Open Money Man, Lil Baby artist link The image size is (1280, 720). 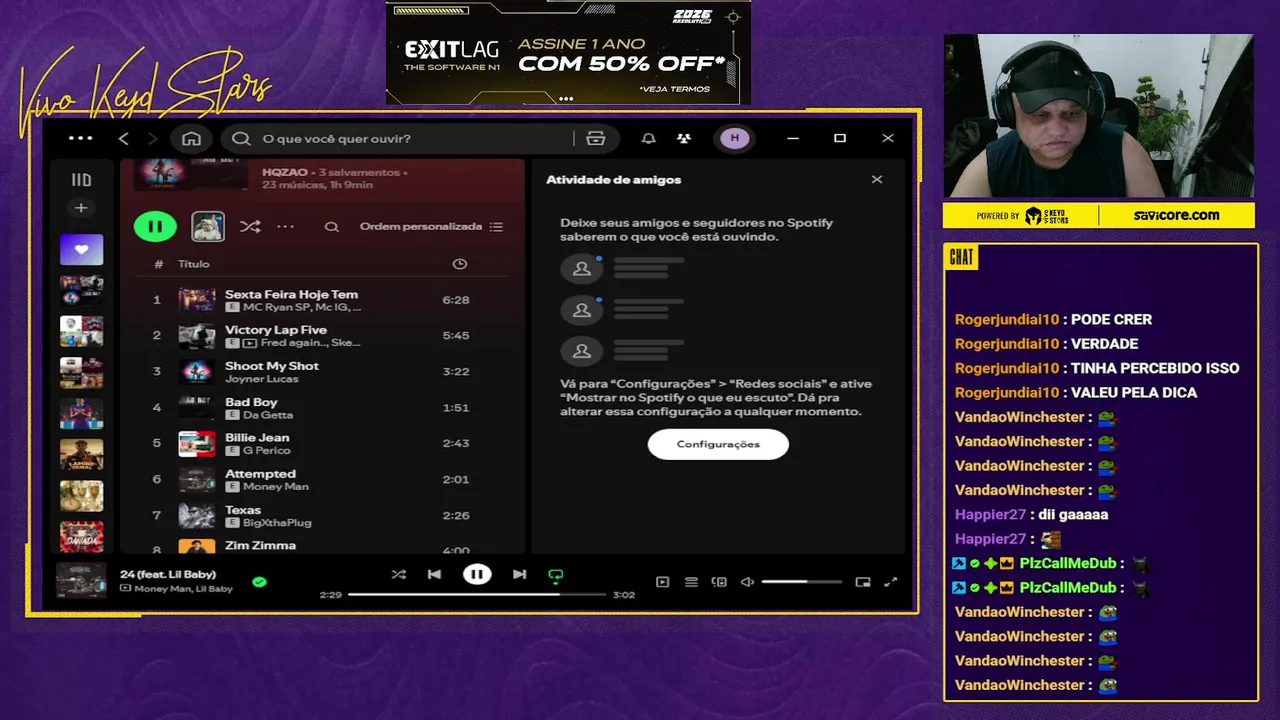tap(184, 589)
